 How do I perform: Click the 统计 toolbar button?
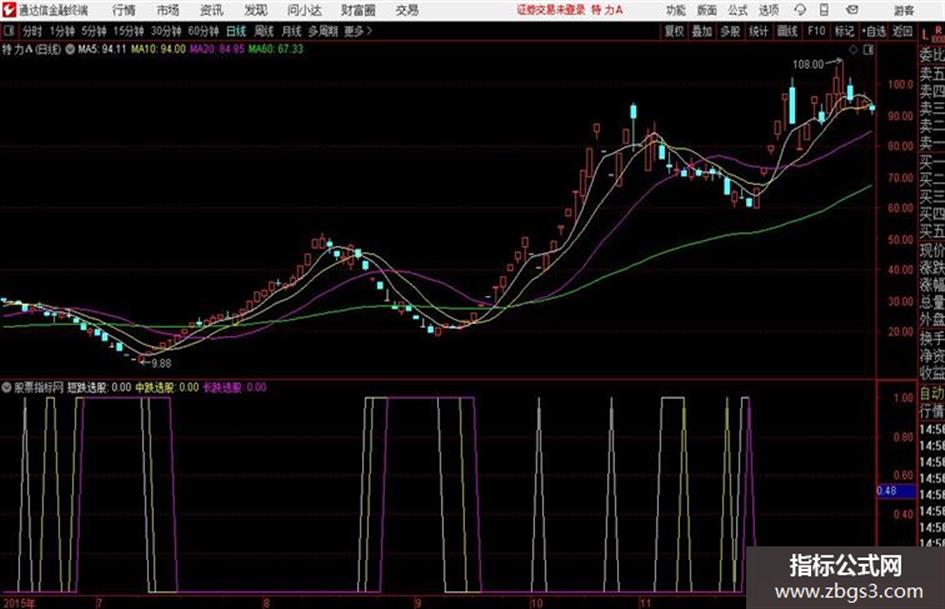(x=759, y=31)
